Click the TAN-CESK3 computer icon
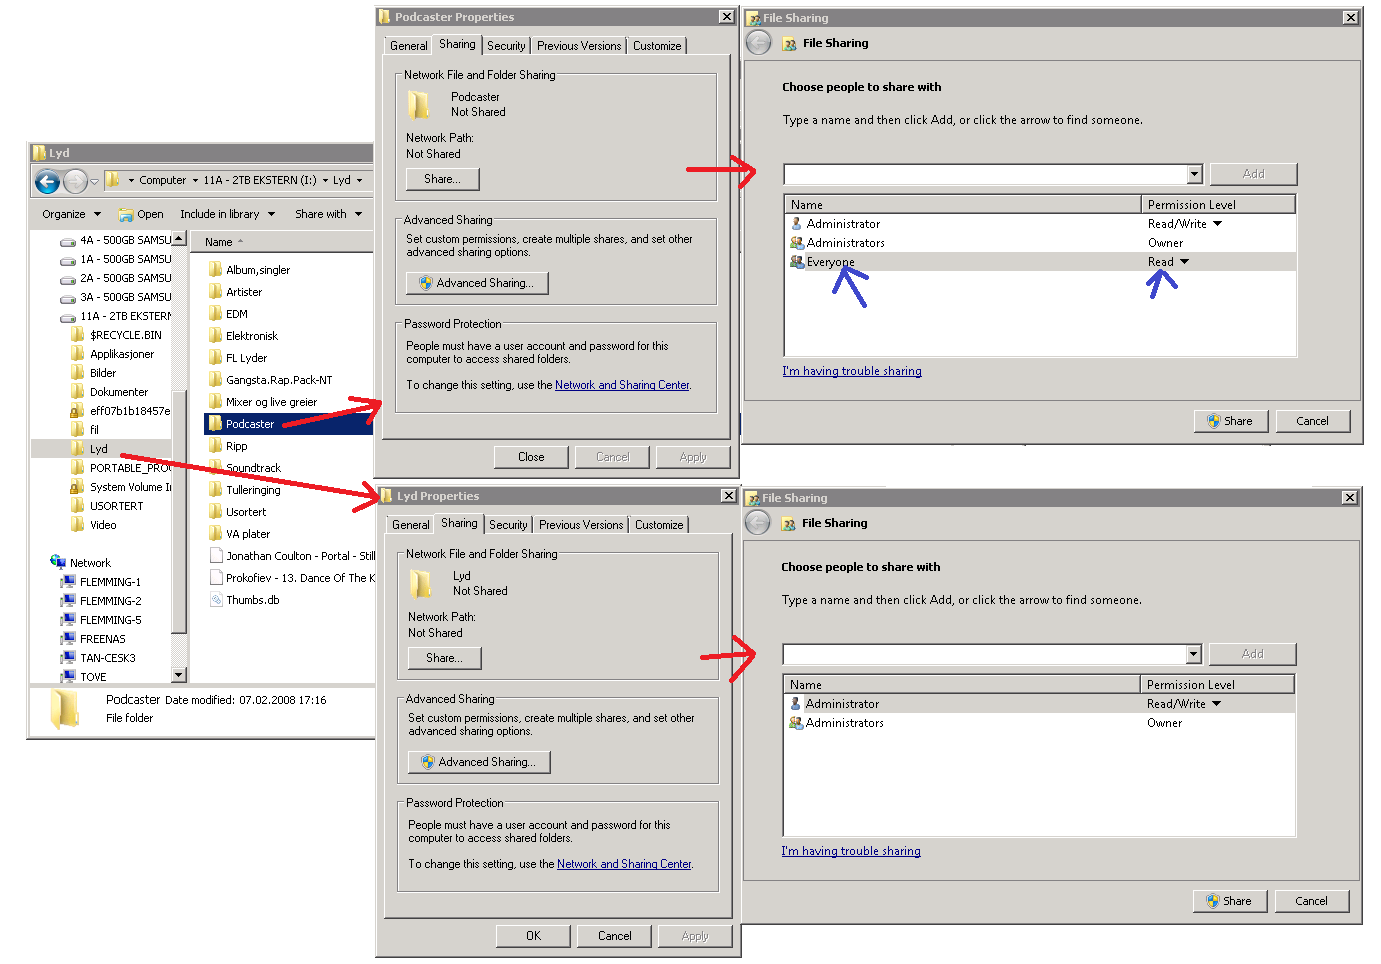Viewport: 1381px width, 964px height. coord(68,658)
